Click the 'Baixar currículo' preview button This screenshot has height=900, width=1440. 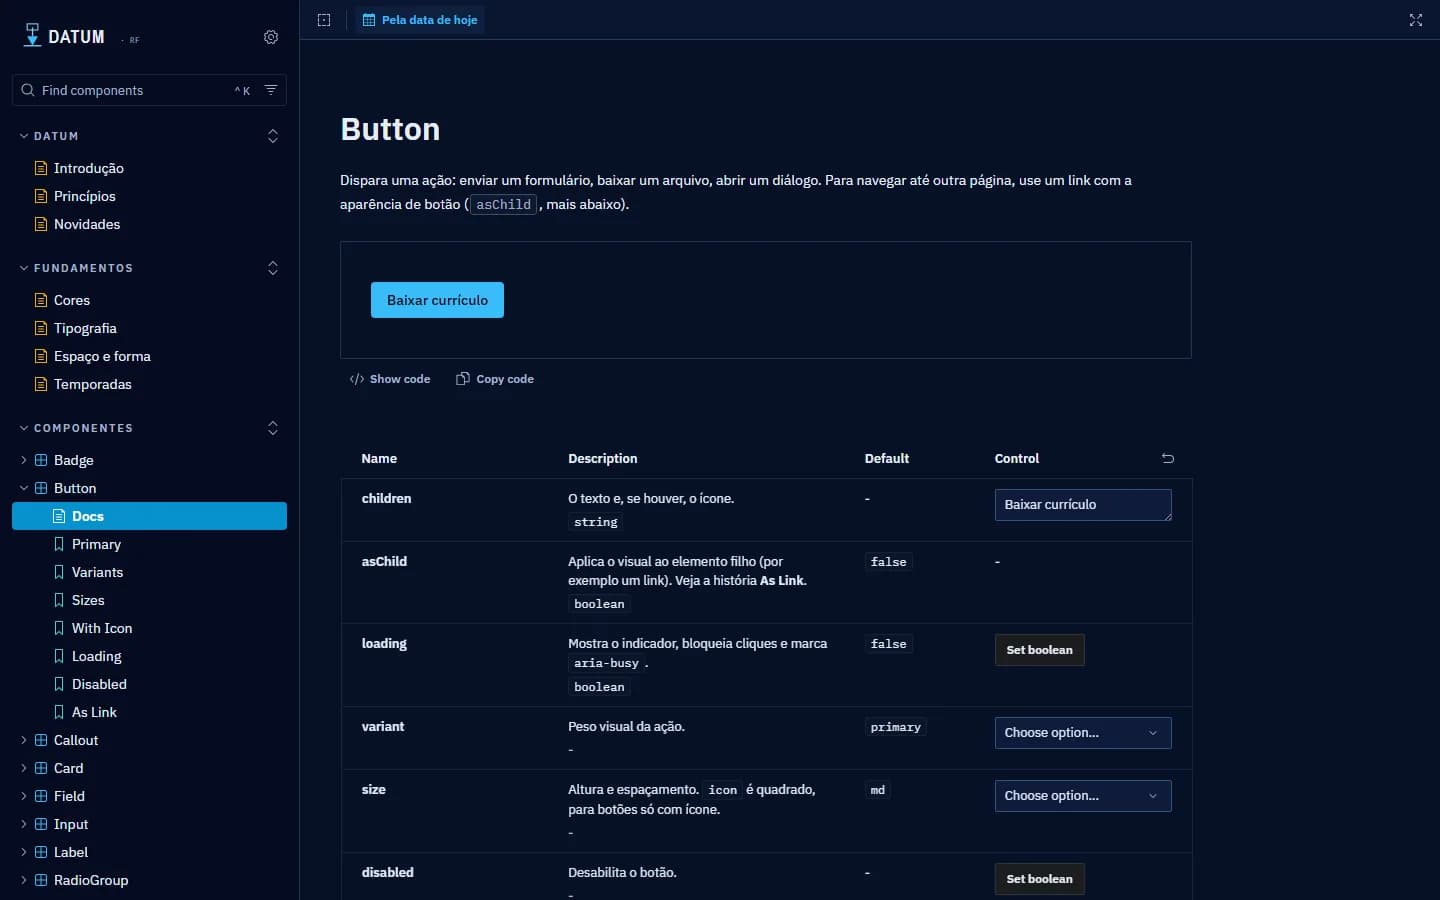[x=437, y=300]
